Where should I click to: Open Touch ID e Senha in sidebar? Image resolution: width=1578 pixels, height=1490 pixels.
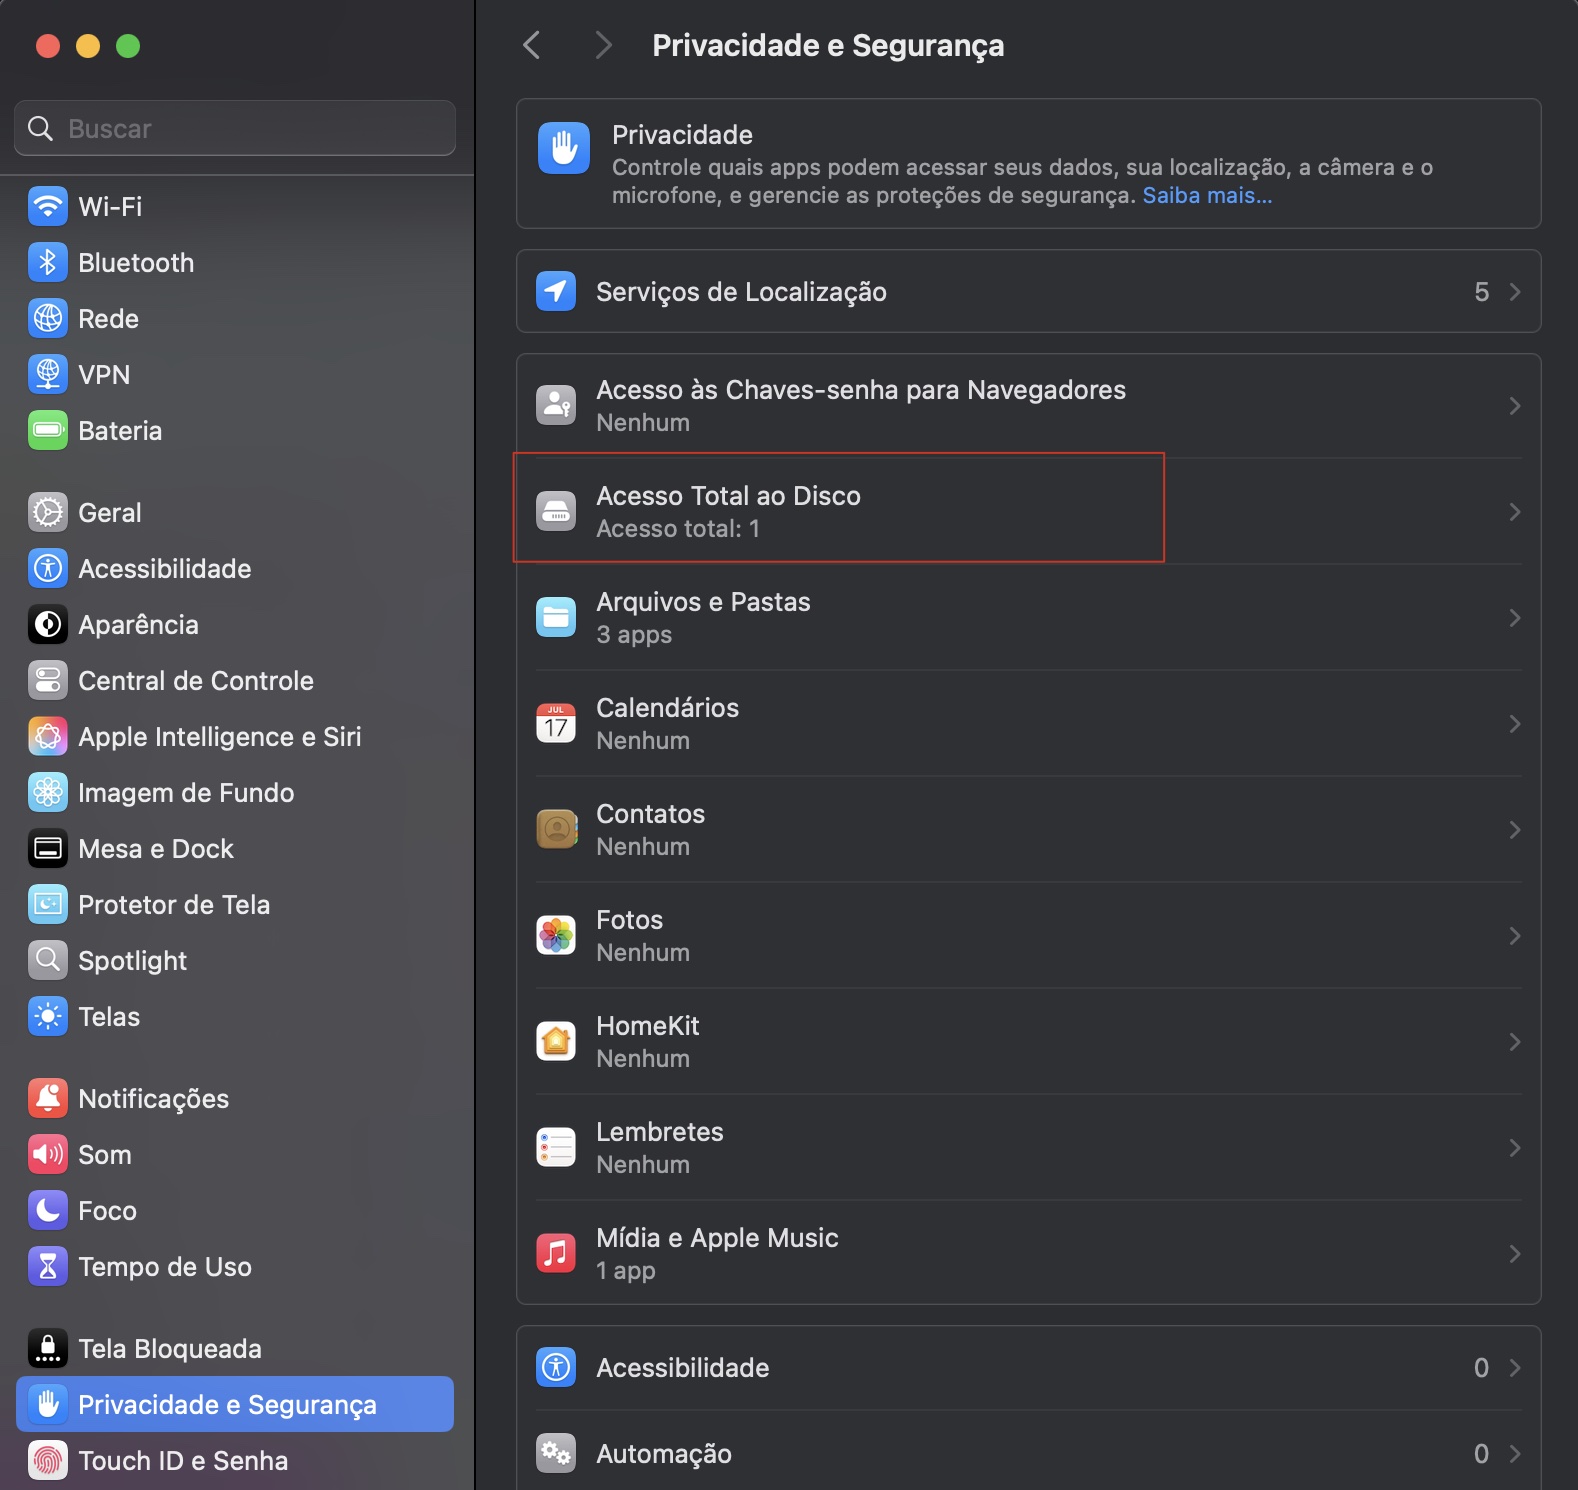click(235, 1461)
